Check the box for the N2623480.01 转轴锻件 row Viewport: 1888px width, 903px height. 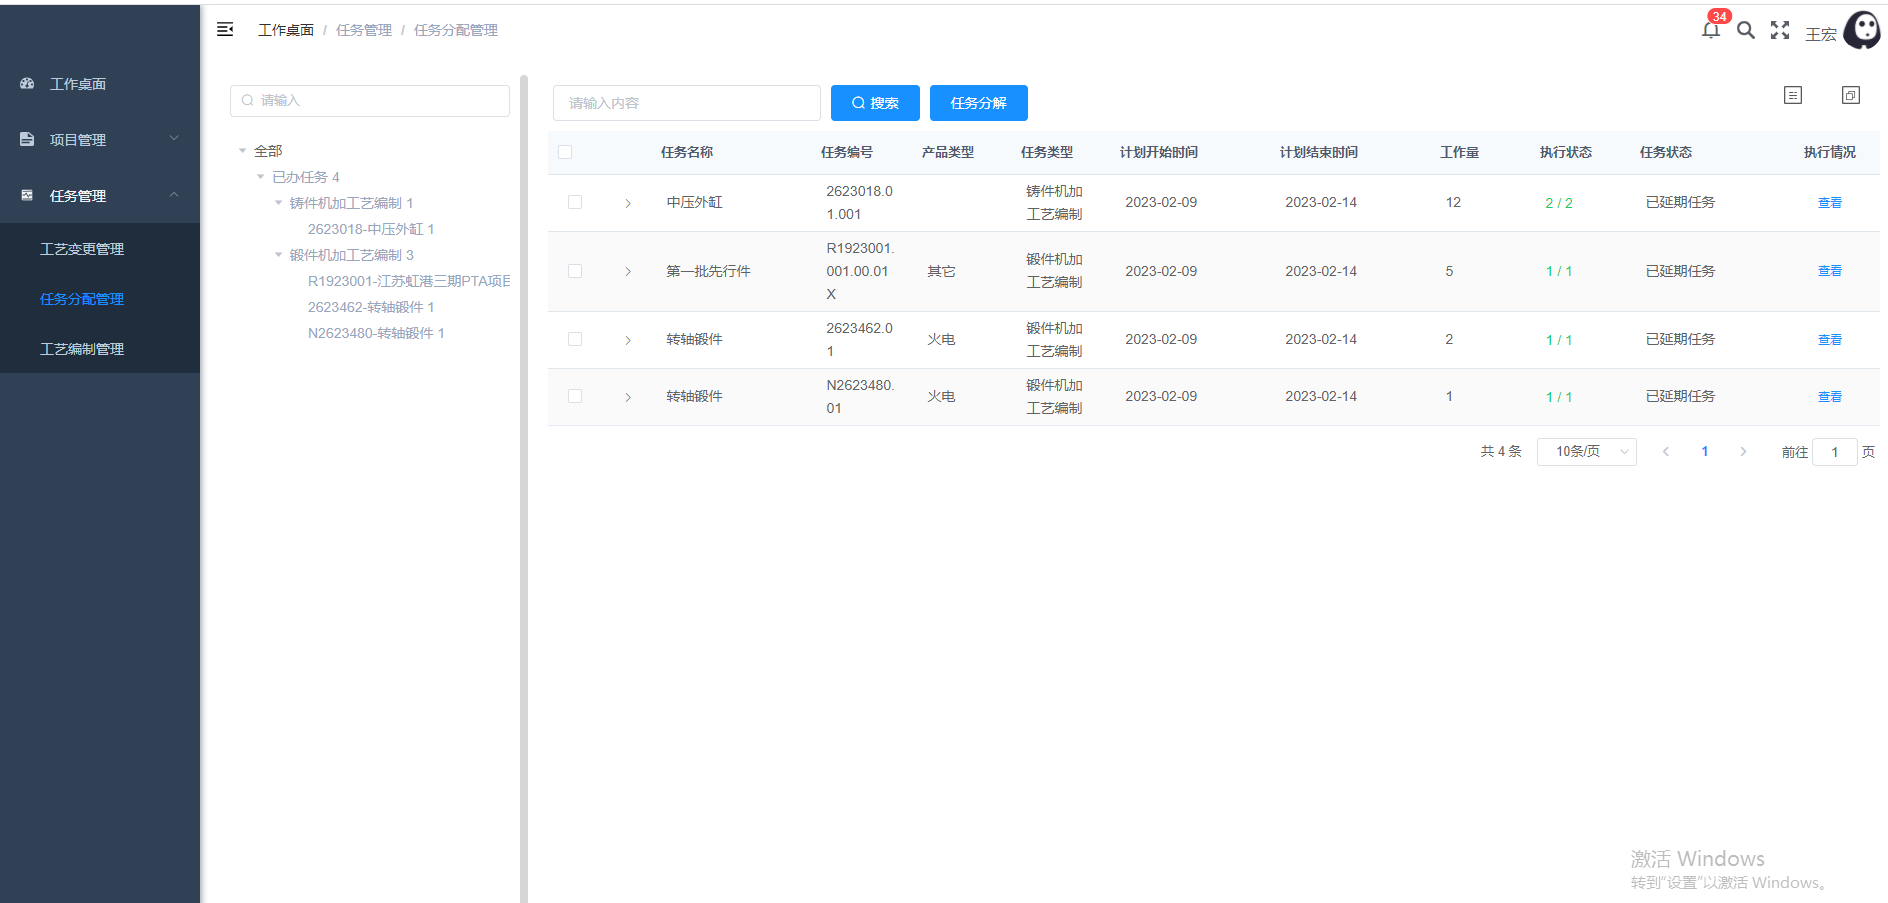(x=575, y=396)
